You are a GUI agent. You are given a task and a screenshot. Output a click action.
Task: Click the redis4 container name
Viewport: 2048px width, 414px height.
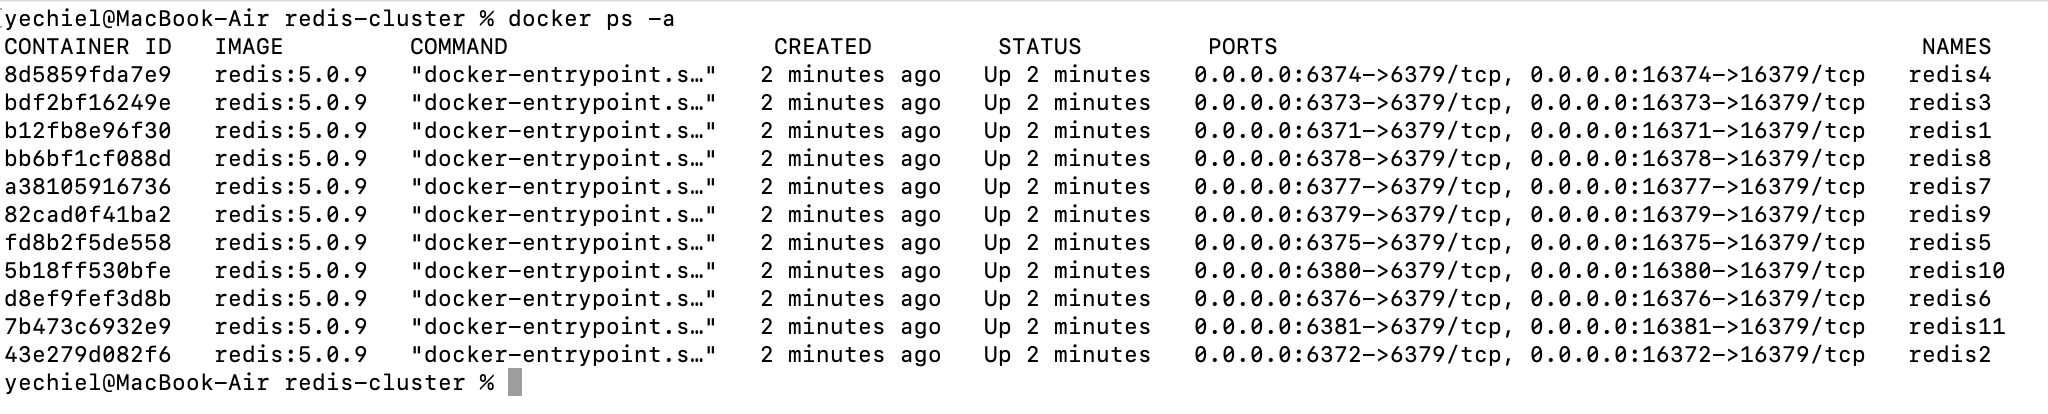click(1949, 75)
